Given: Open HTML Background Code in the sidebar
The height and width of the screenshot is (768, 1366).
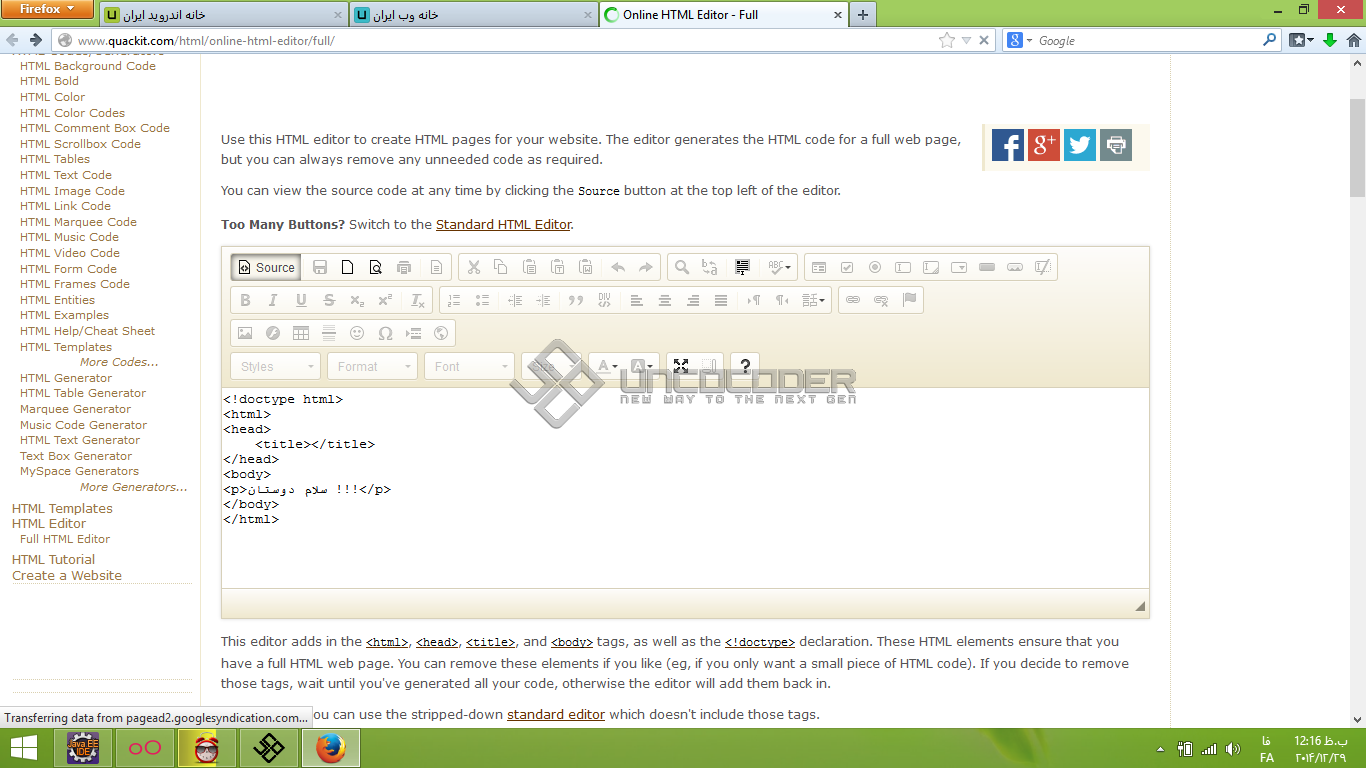Looking at the screenshot, I should tap(88, 66).
